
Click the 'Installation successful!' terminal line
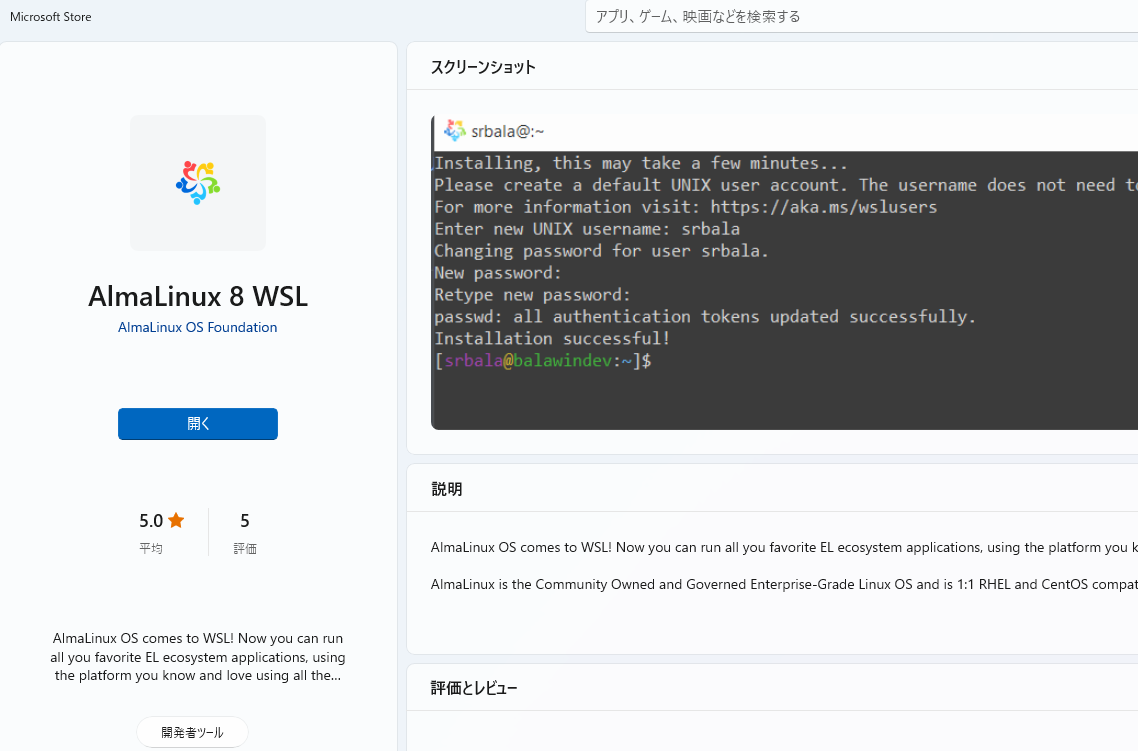point(552,339)
